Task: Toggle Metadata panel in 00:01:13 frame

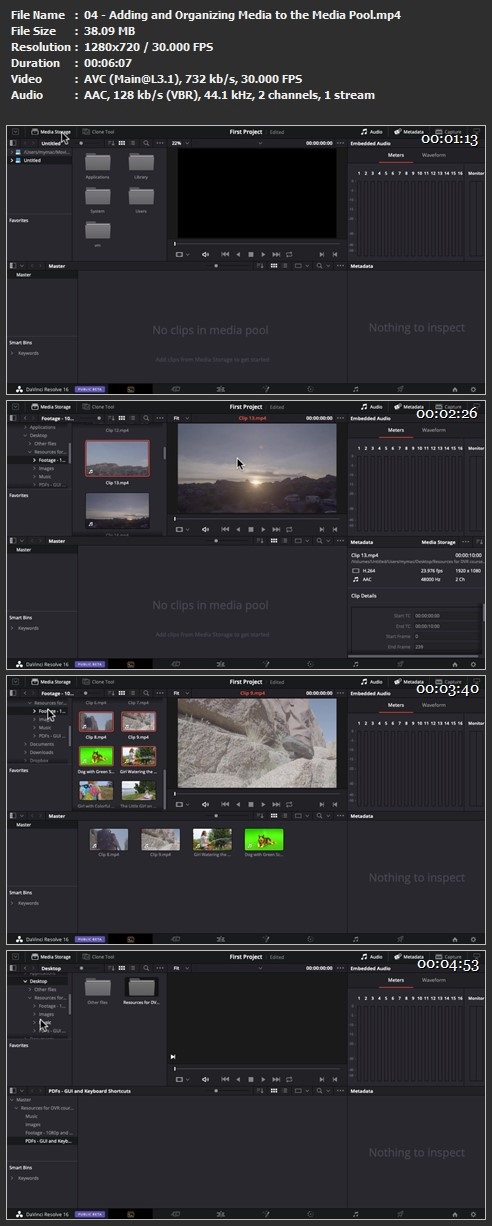Action: tap(410, 130)
